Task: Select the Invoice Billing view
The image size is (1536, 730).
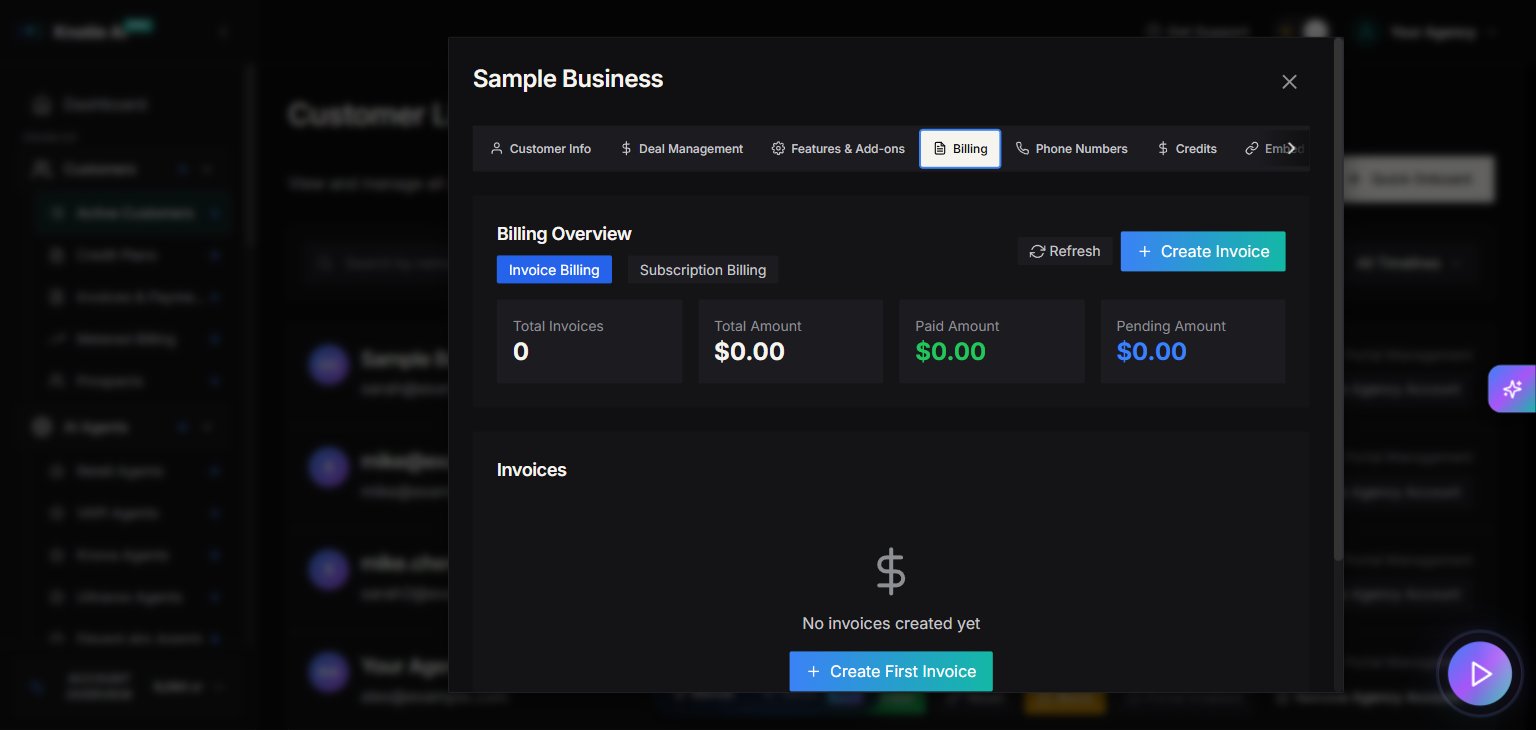Action: pyautogui.click(x=554, y=270)
